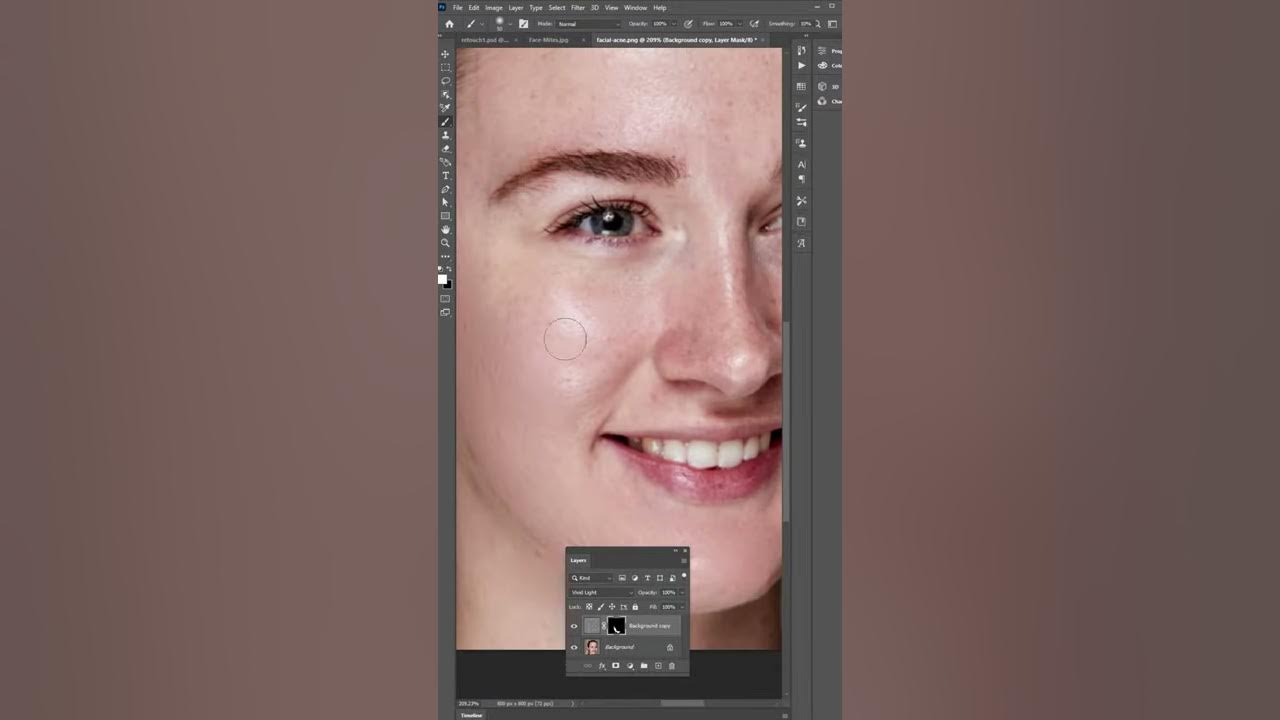The height and width of the screenshot is (720, 1280).
Task: Toggle filter for shape layers
Action: (660, 578)
